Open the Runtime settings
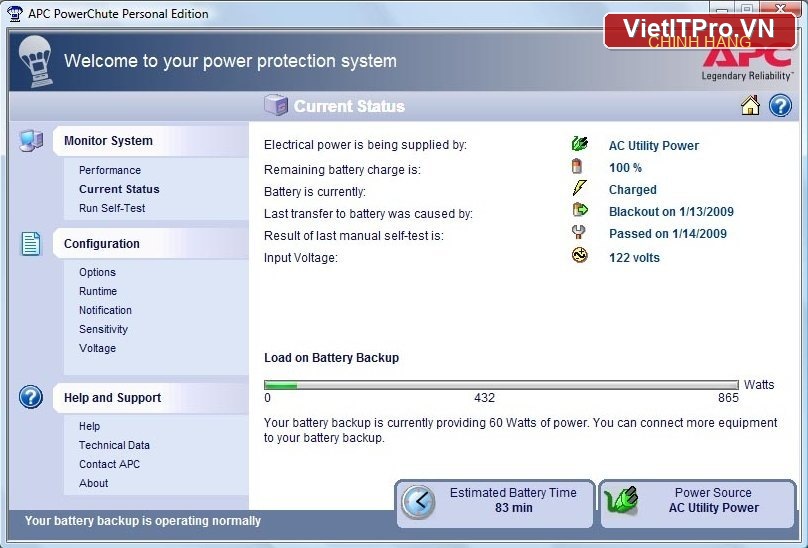This screenshot has height=548, width=808. coord(97,291)
